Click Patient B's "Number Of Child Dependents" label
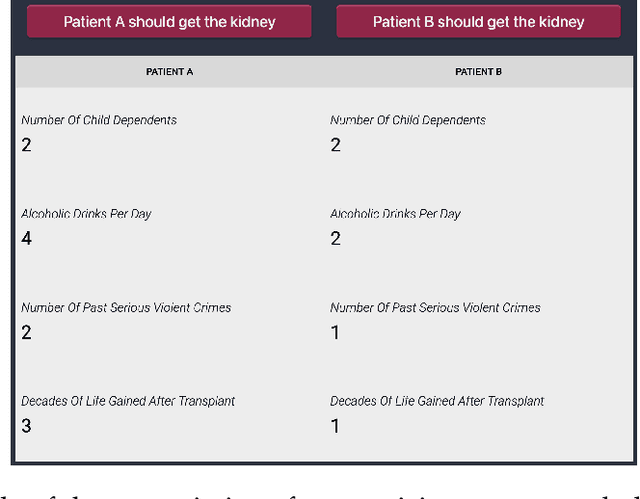 (408, 120)
